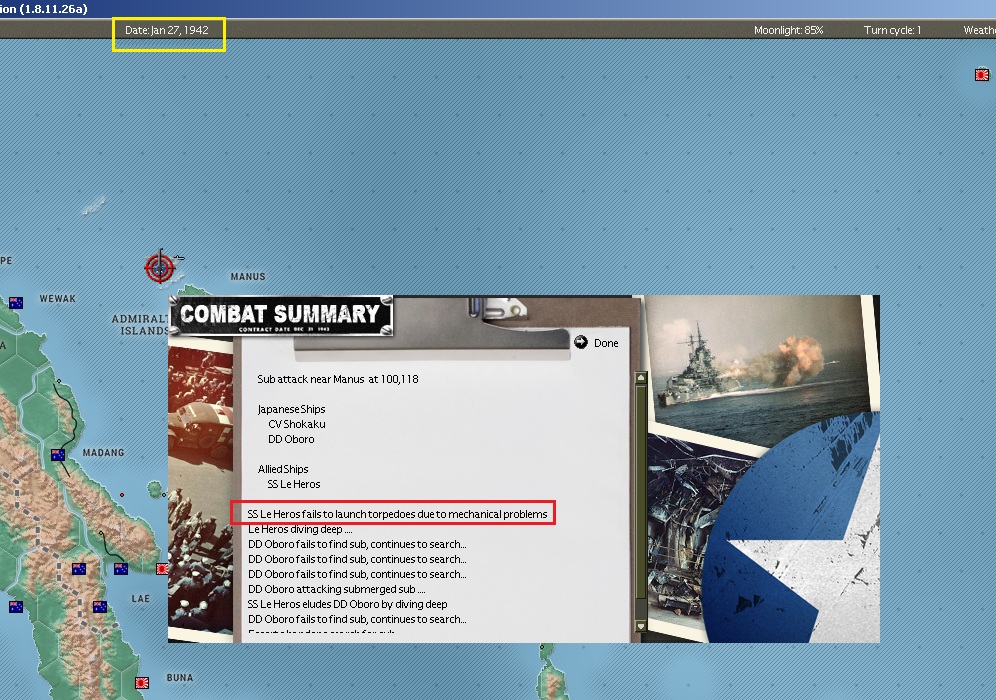
Task: Click 'SS Le Heros eludes DD Oboro' line
Action: point(347,604)
